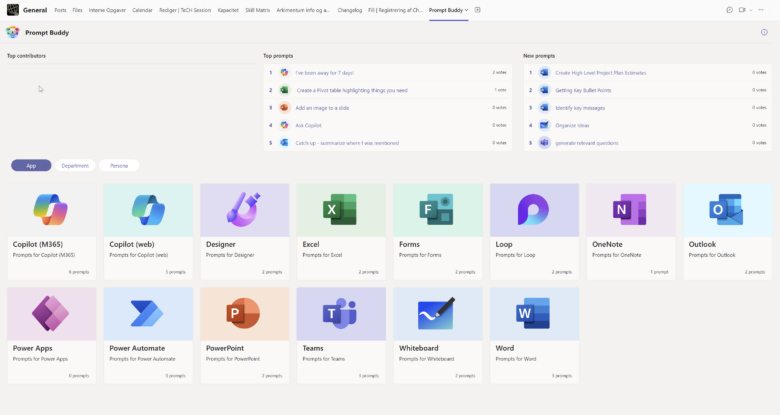The width and height of the screenshot is (780, 415).
Task: Click the Forms app icon
Action: click(436, 209)
